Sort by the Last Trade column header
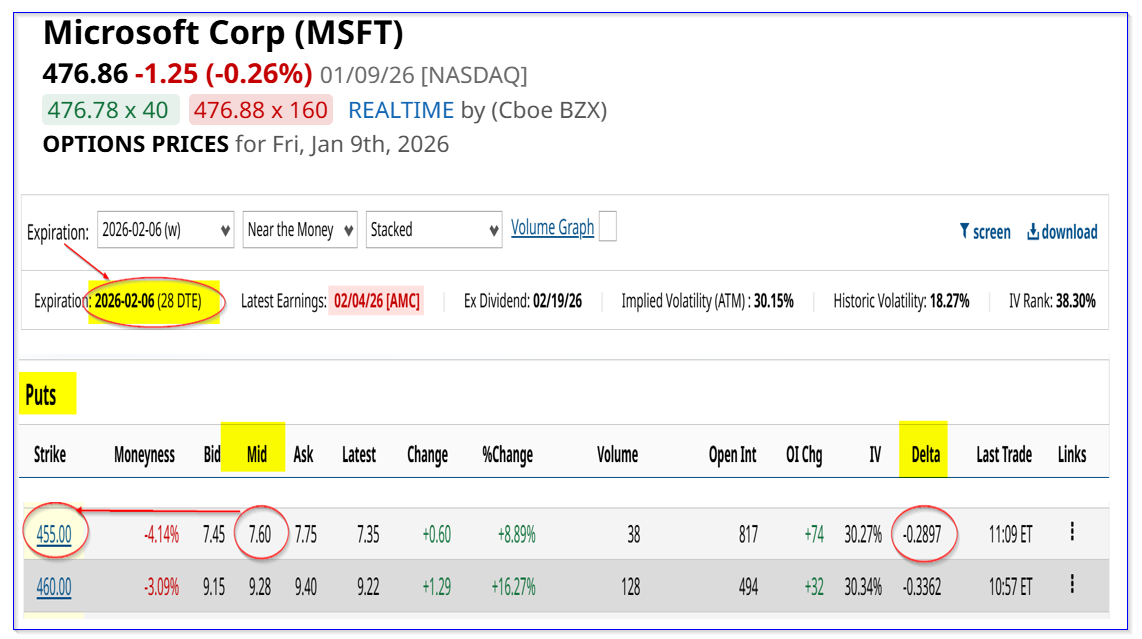This screenshot has height=639, width=1142. (1003, 455)
